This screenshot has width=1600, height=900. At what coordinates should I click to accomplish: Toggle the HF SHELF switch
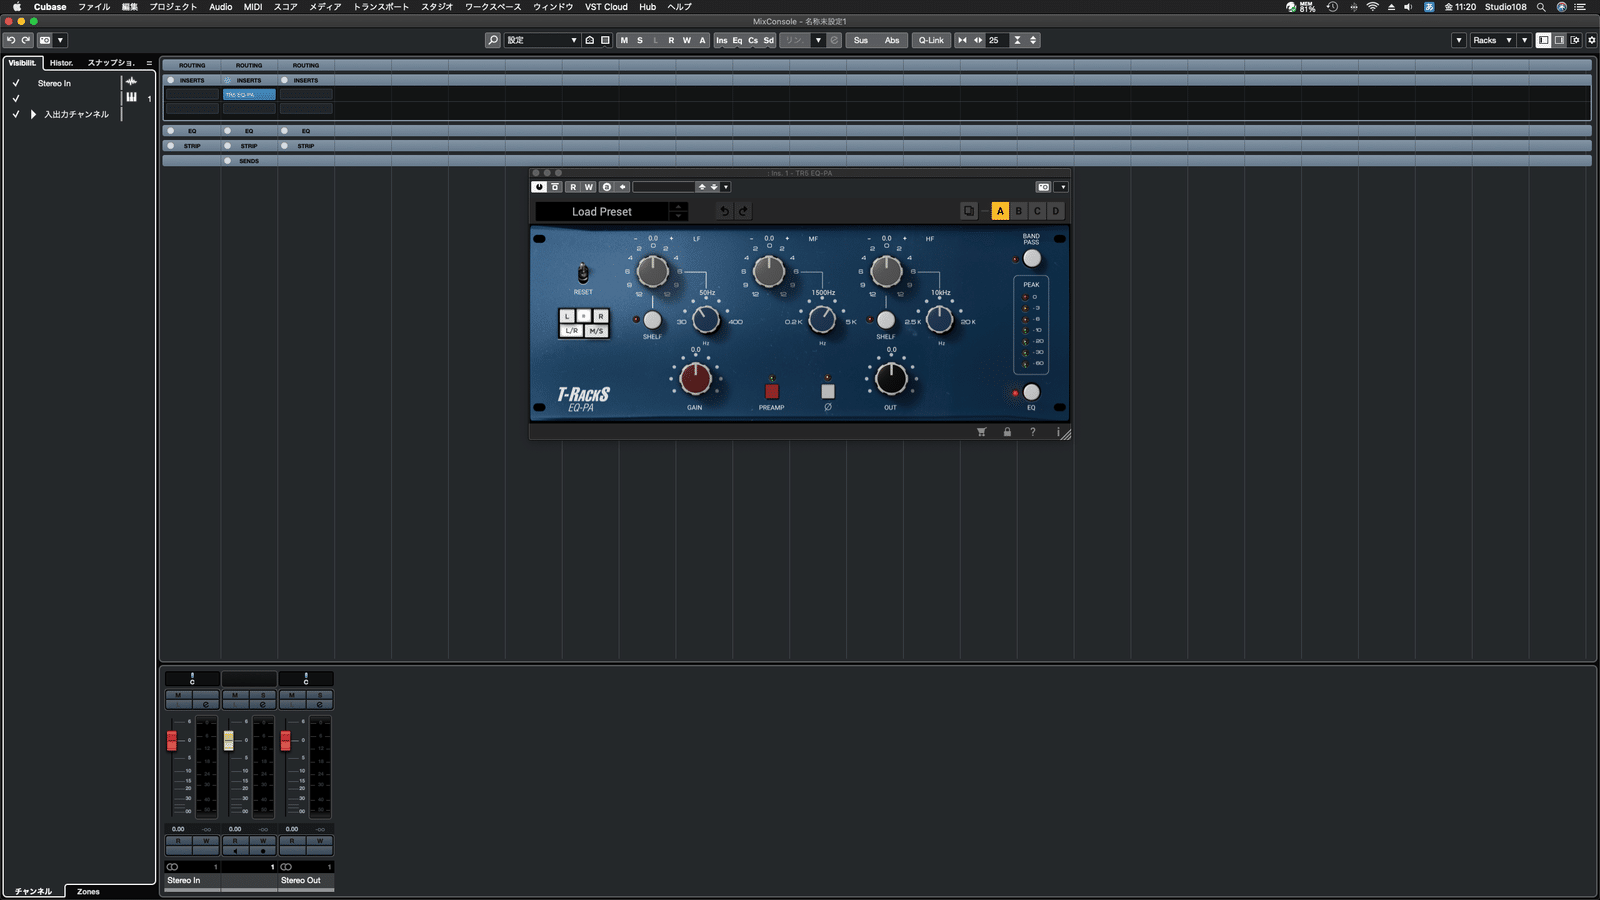click(885, 320)
